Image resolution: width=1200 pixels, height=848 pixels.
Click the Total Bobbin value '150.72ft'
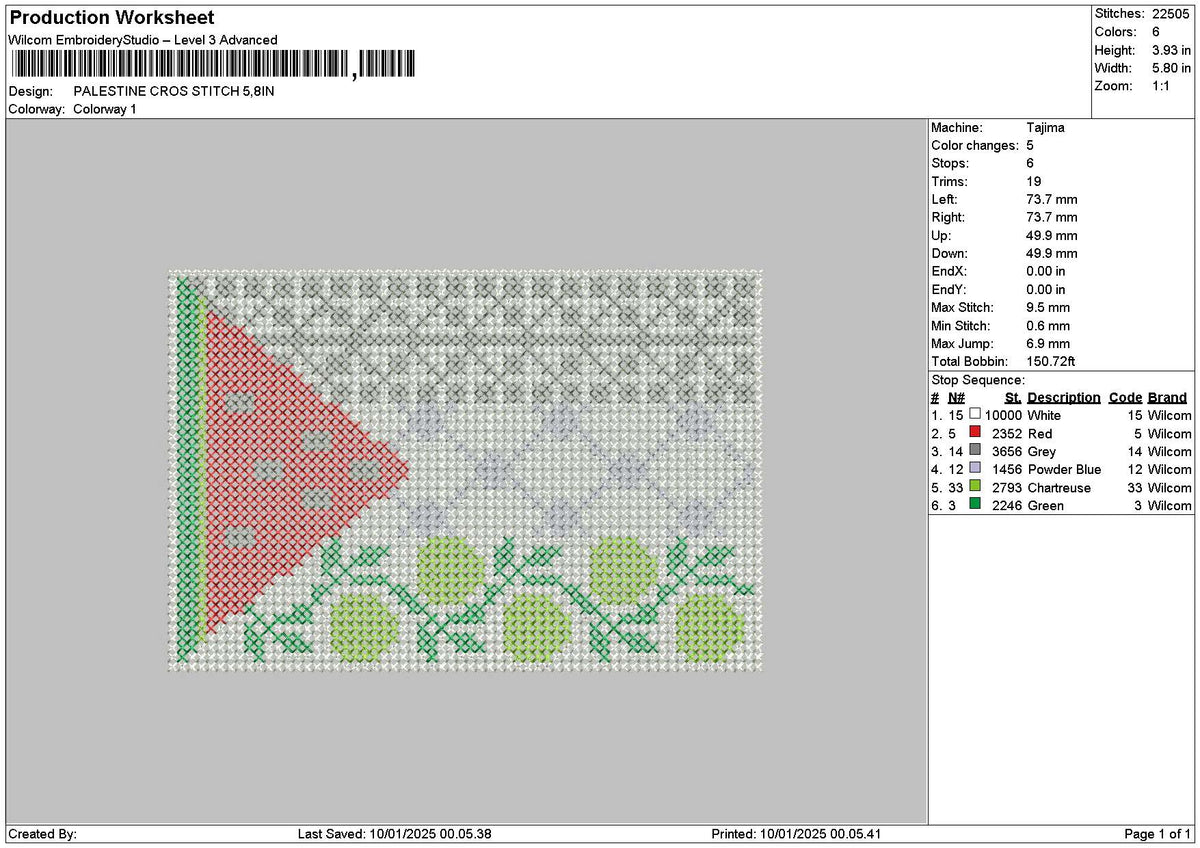pos(1051,362)
